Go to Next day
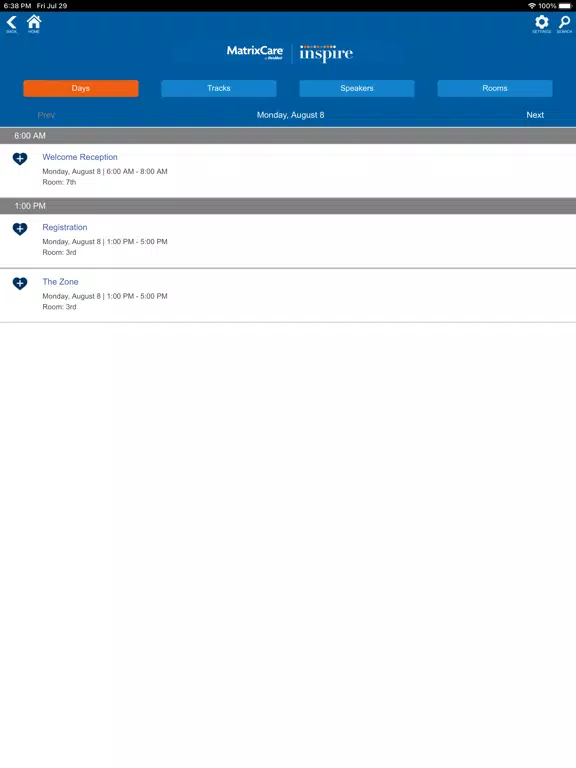The image size is (576, 768). [535, 115]
